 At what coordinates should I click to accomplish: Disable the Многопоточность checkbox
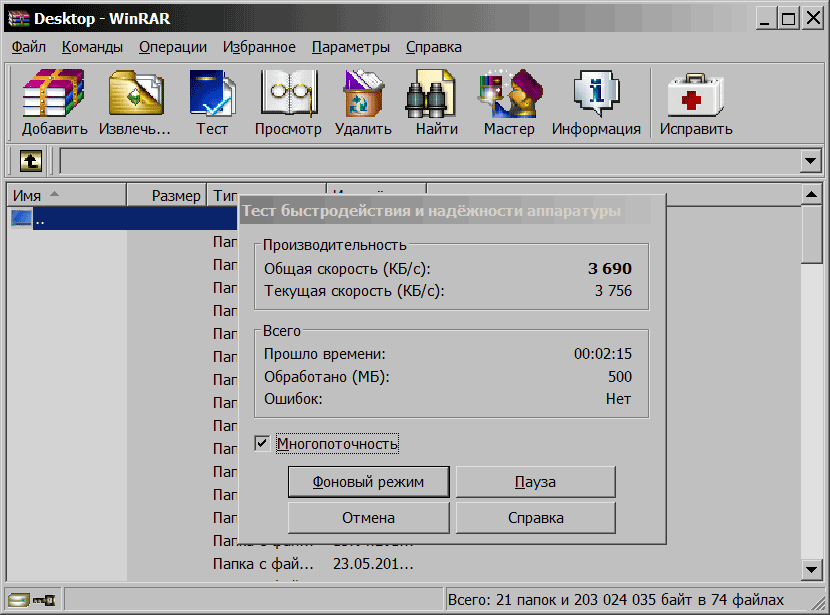[x=262, y=443]
